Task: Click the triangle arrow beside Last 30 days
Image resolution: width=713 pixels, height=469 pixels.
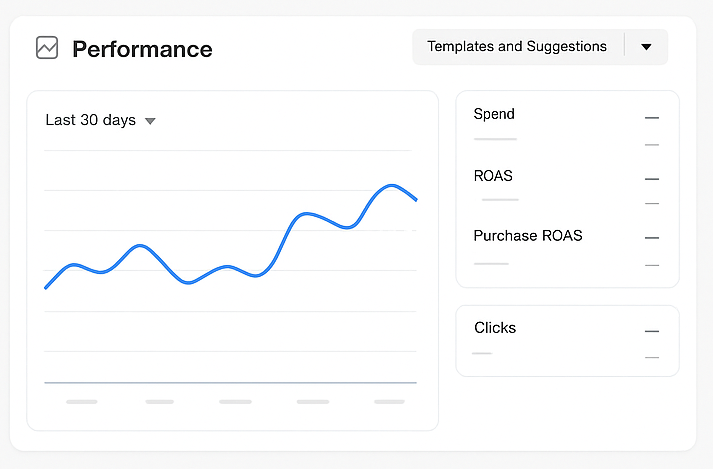Action: (x=150, y=121)
